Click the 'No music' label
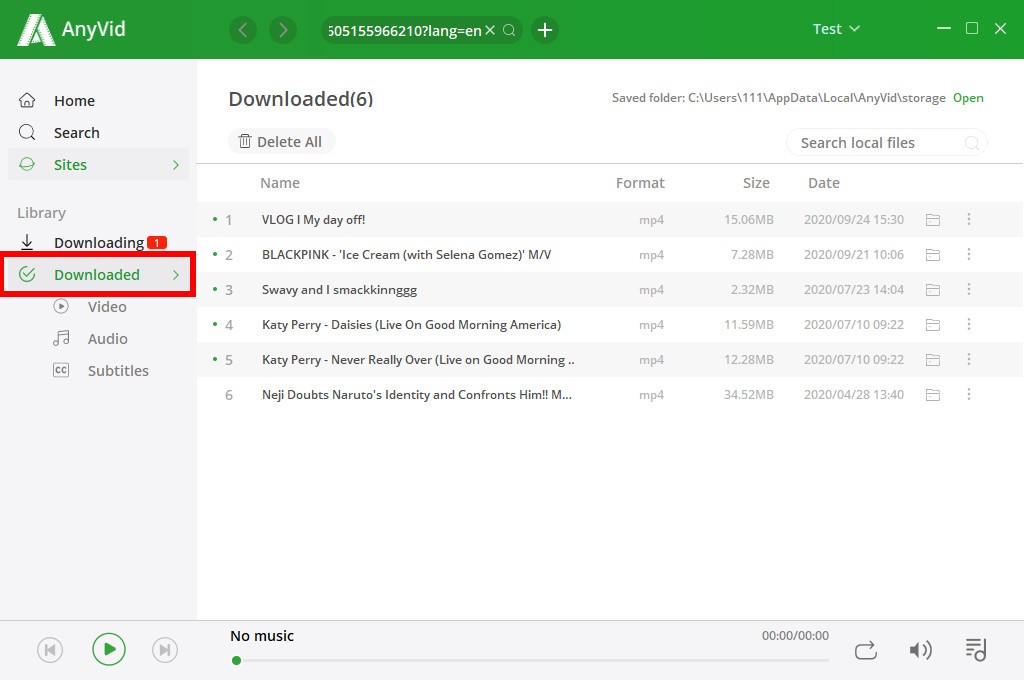The image size is (1024, 680). 262,636
